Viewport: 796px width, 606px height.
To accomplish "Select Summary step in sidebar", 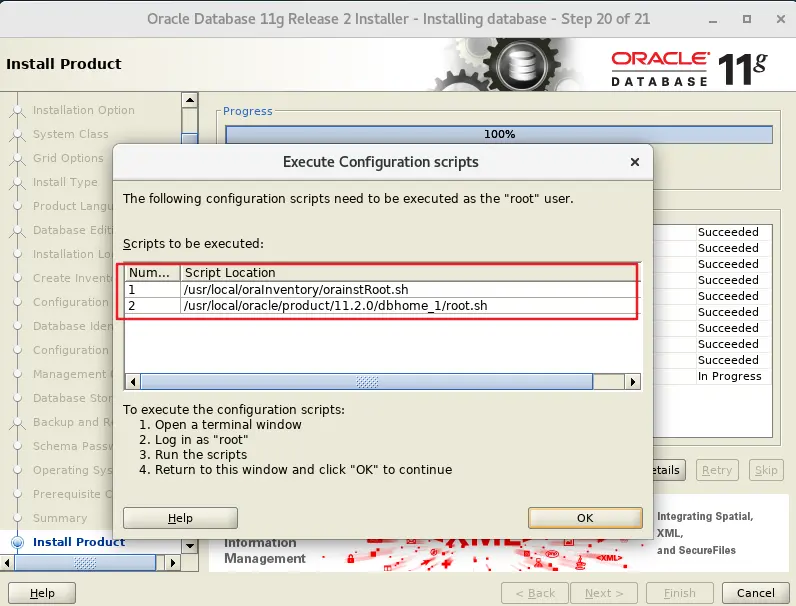I will [x=60, y=518].
